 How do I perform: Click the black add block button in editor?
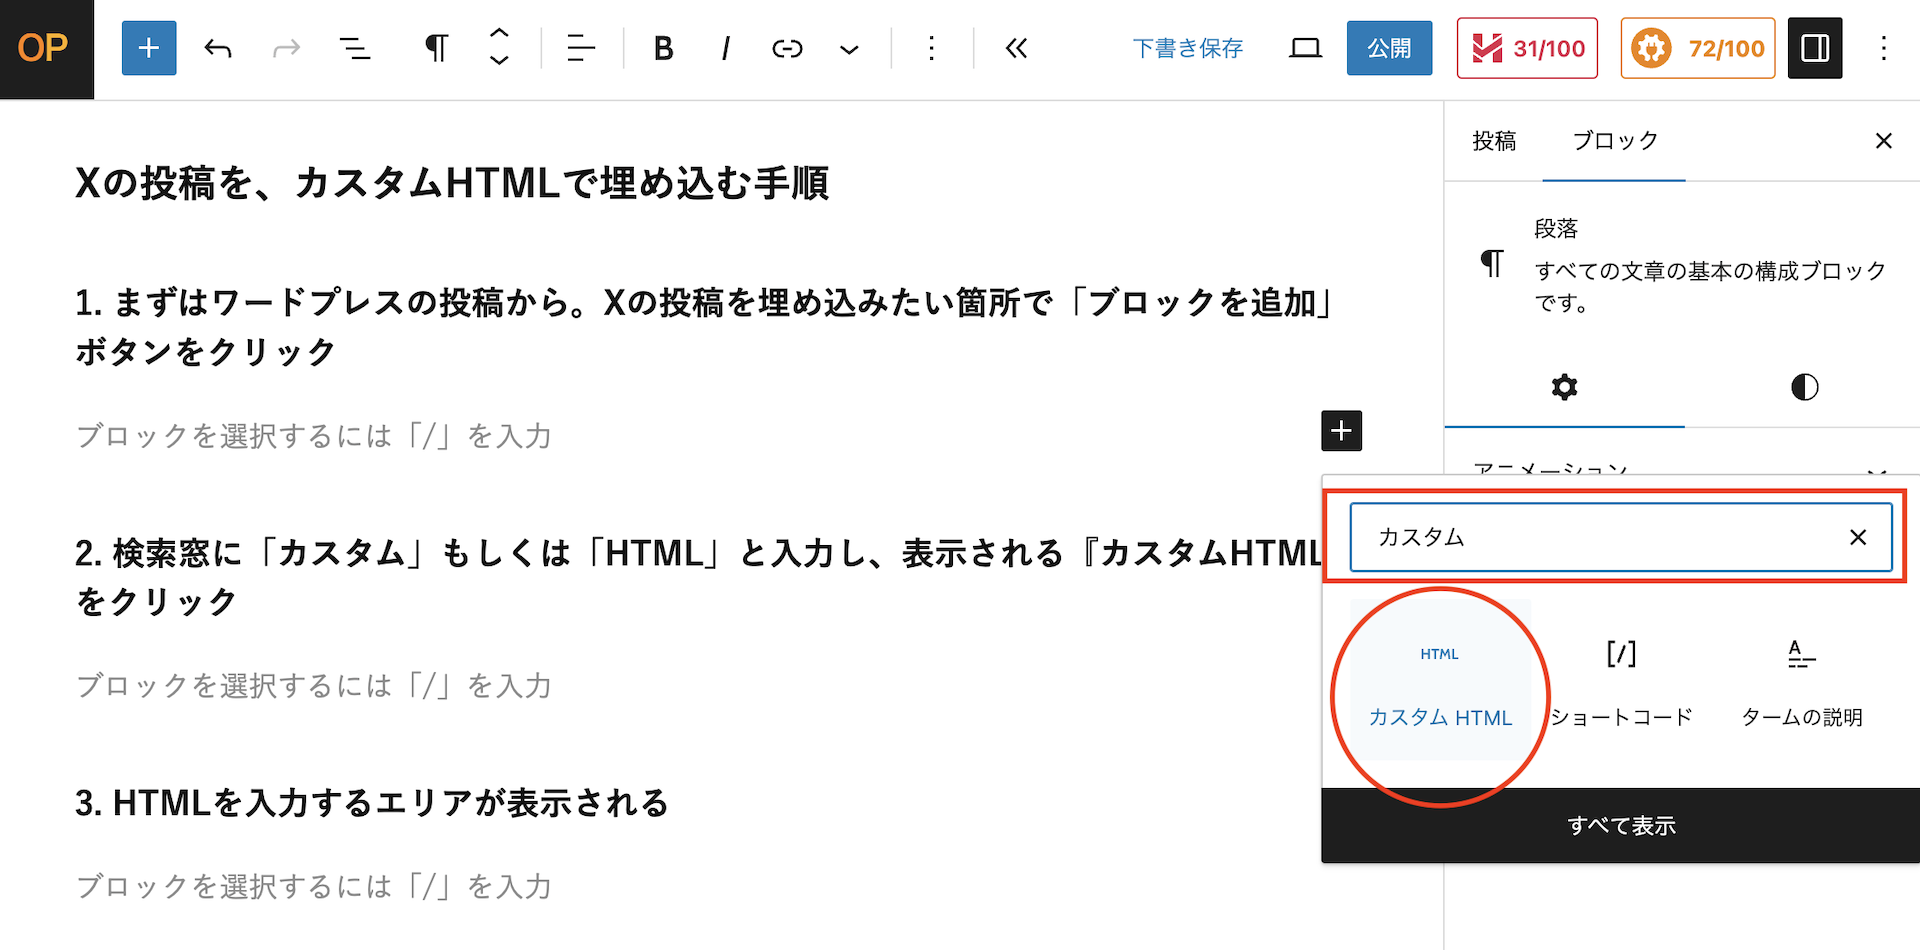[x=1342, y=431]
